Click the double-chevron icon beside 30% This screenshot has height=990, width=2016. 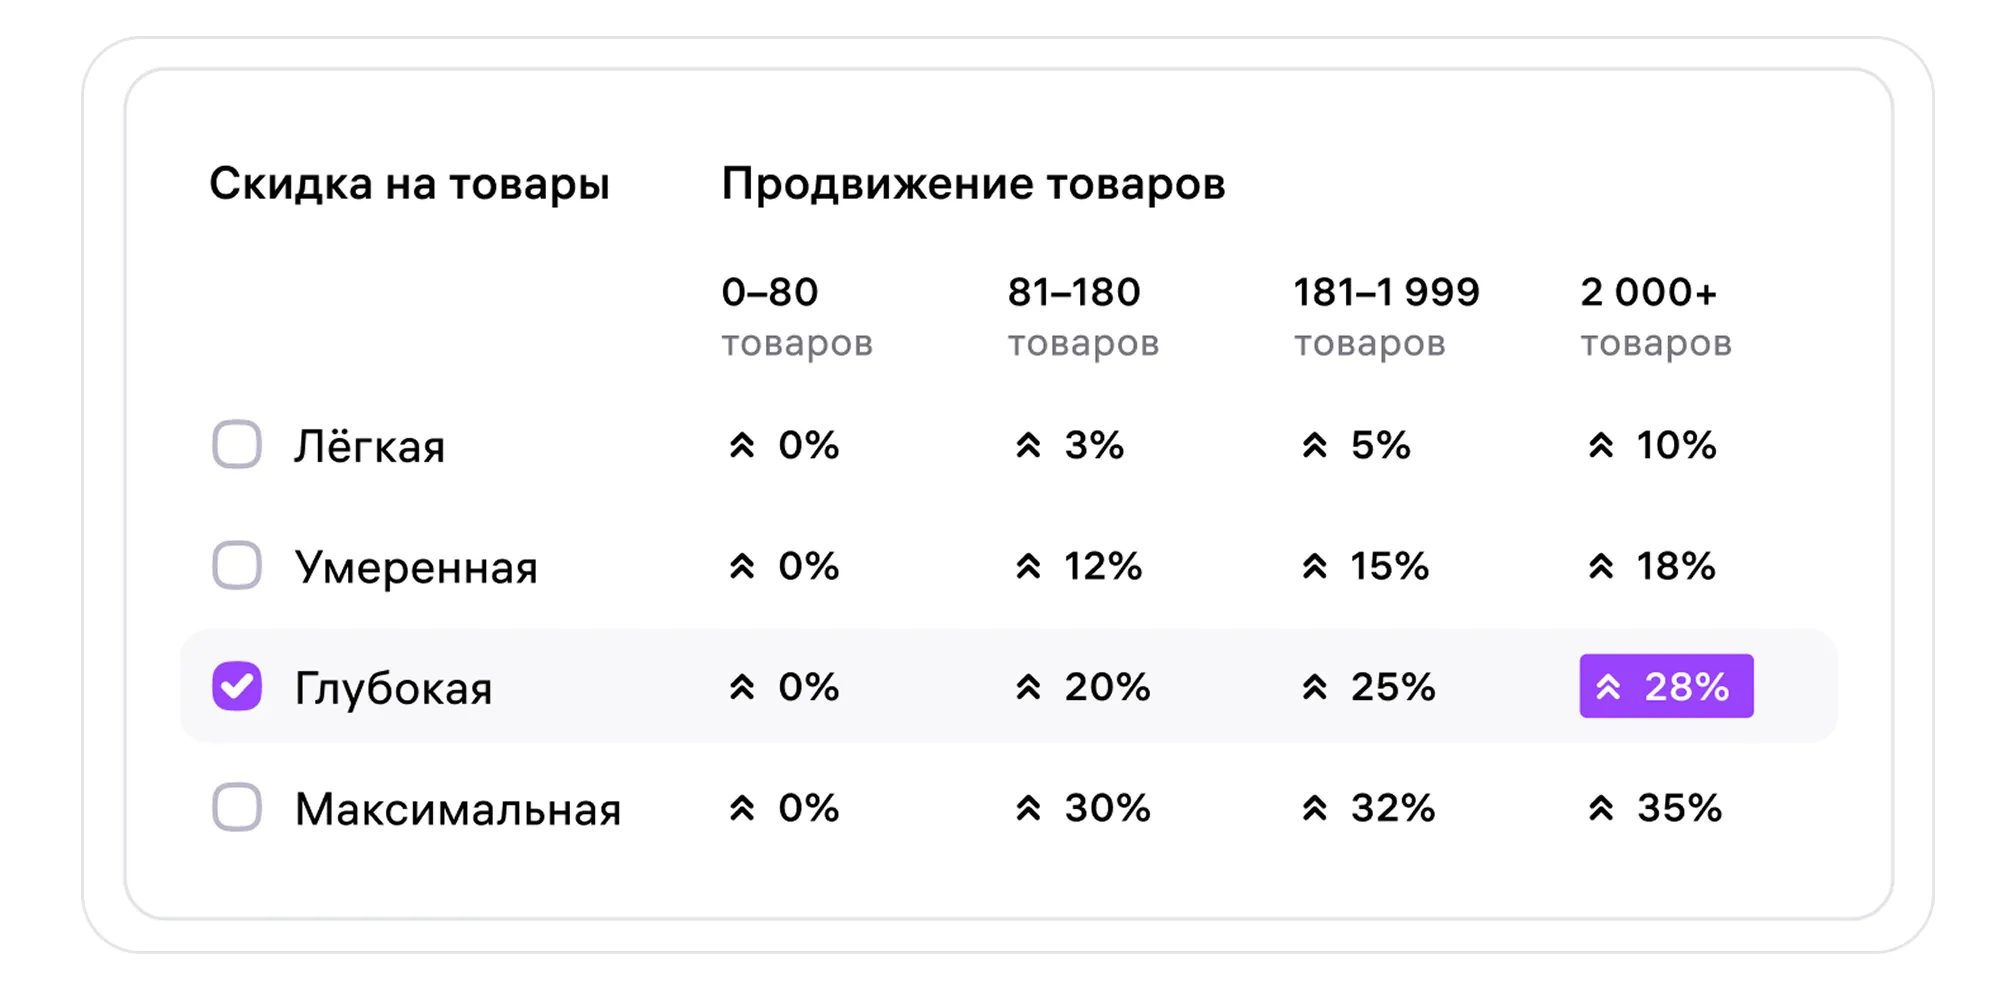coord(1028,808)
